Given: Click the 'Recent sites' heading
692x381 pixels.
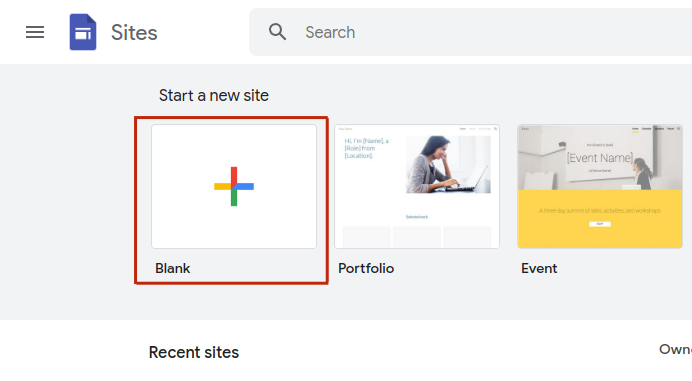Looking at the screenshot, I should [x=194, y=352].
